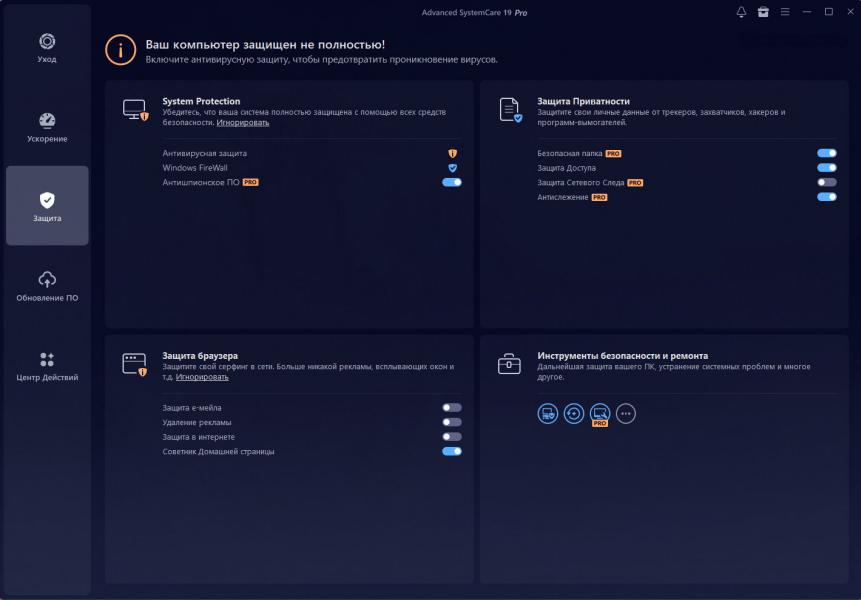This screenshot has height=600, width=861.
Task: Open the Обновление ПО section
Action: (x=47, y=286)
